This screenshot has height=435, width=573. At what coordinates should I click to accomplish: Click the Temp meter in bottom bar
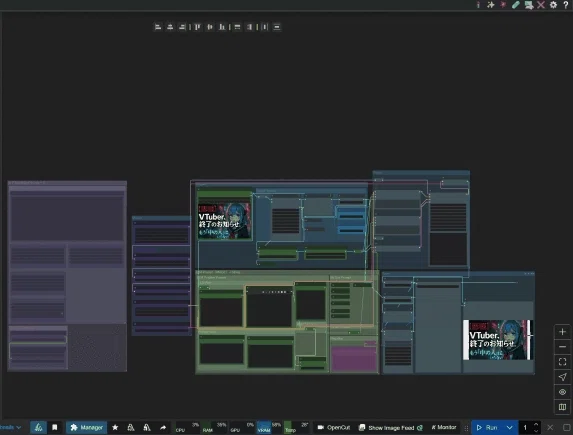[x=296, y=427]
